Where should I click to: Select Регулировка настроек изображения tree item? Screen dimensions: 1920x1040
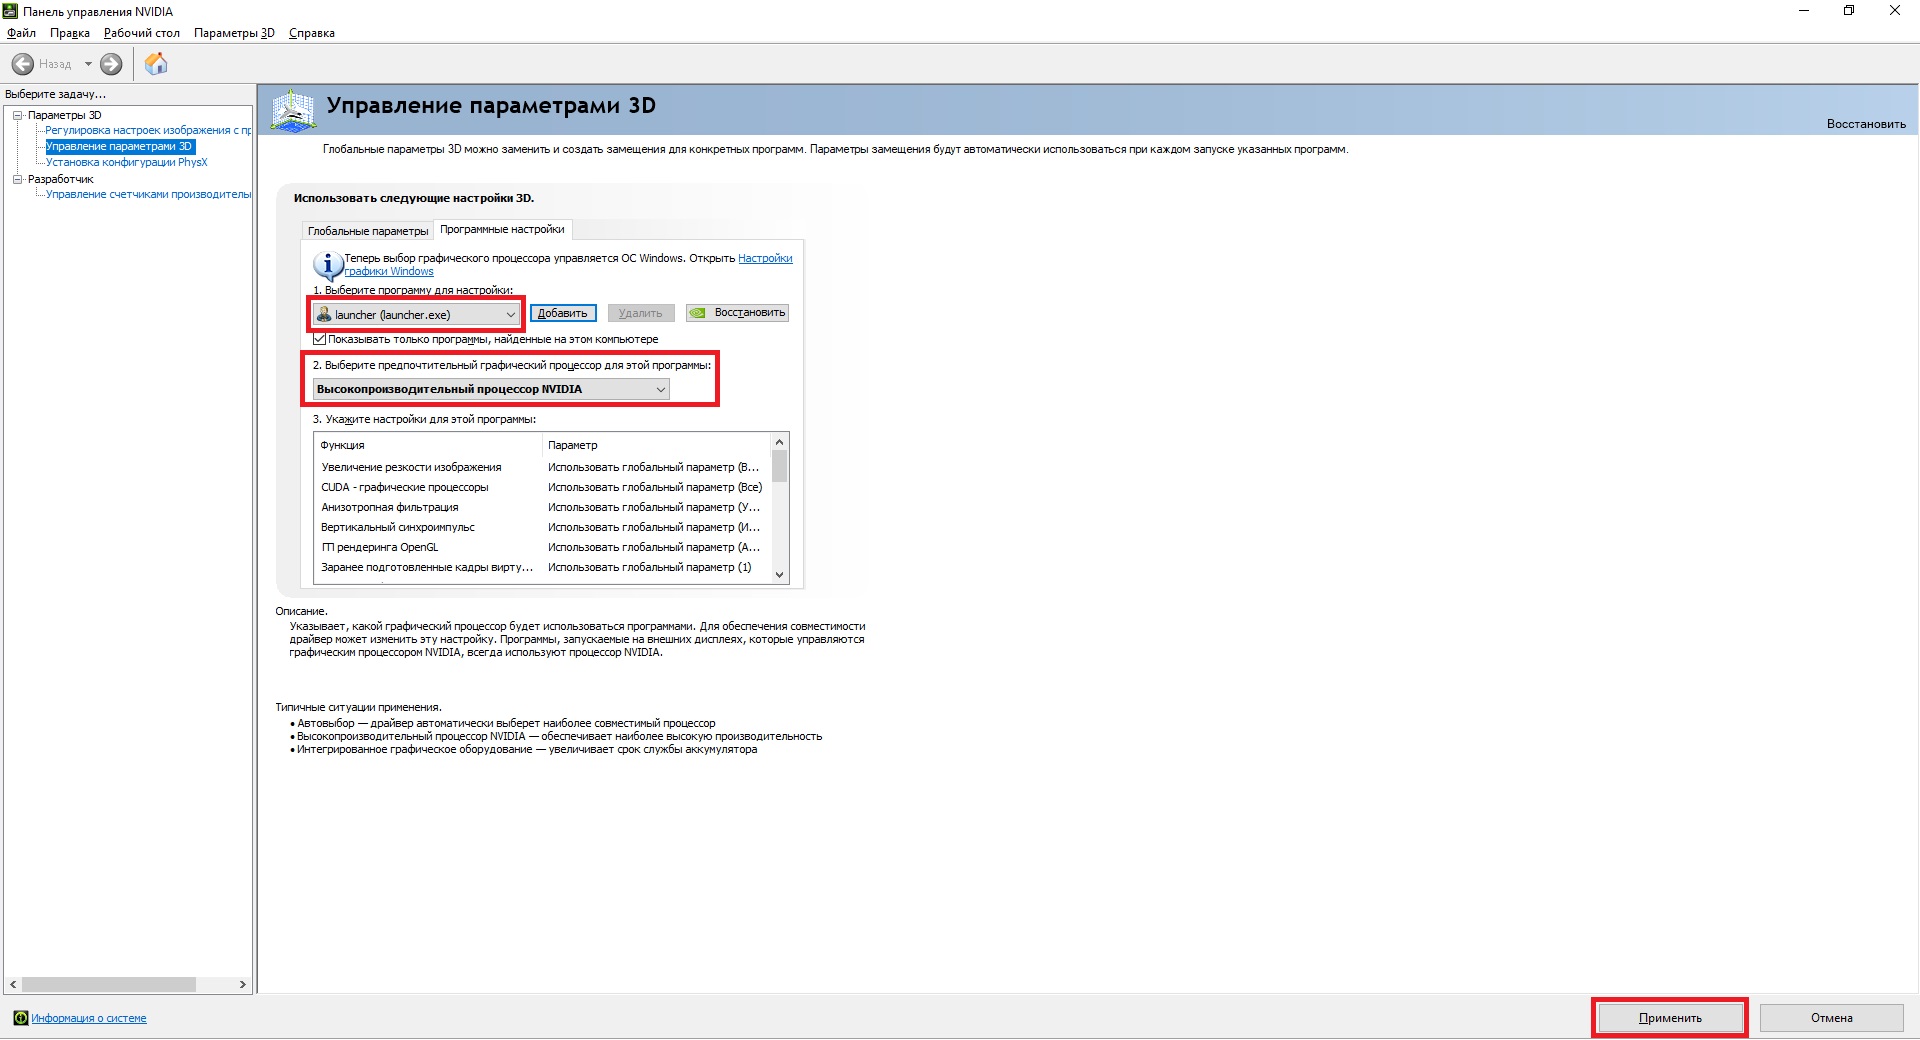tap(148, 130)
